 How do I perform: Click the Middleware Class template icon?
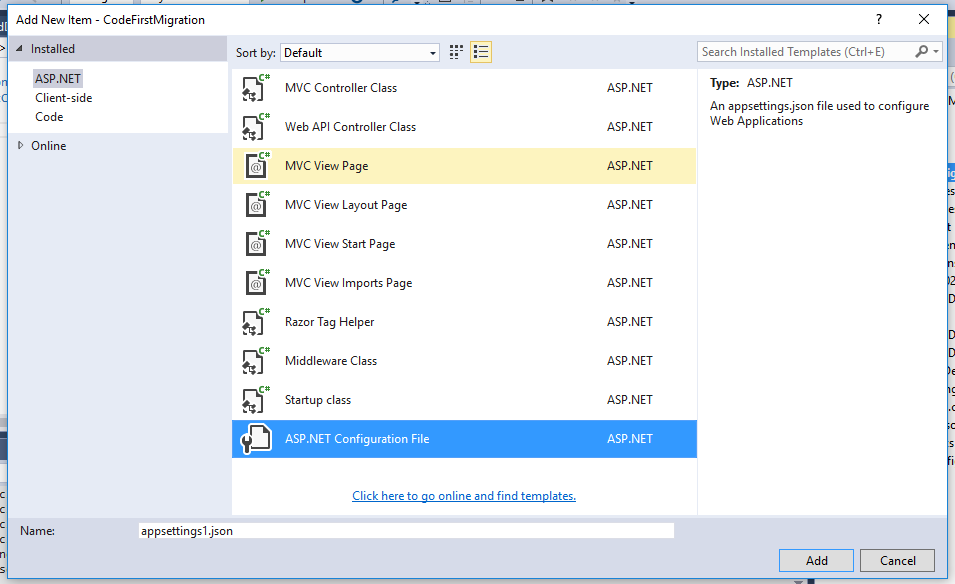[x=256, y=361]
